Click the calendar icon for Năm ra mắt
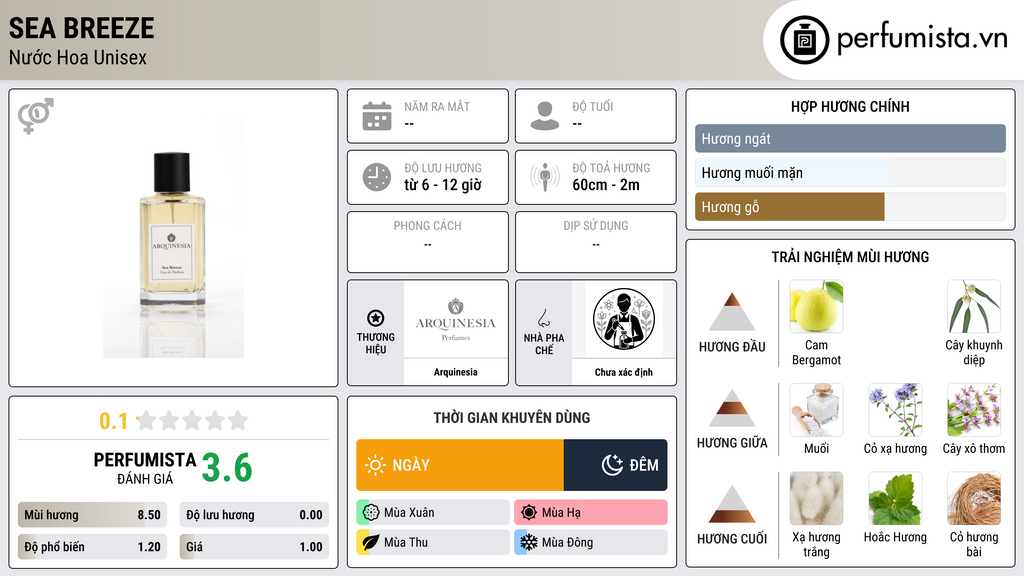 (x=377, y=116)
